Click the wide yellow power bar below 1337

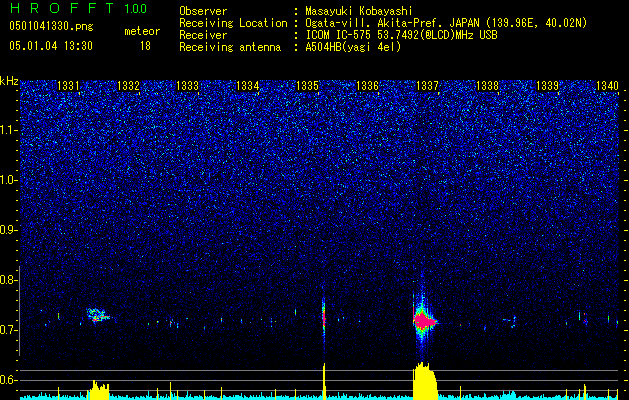click(425, 381)
